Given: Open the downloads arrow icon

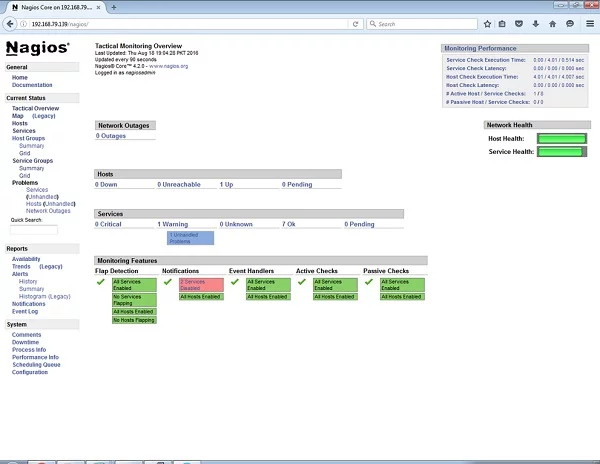Looking at the screenshot, I should (x=536, y=24).
